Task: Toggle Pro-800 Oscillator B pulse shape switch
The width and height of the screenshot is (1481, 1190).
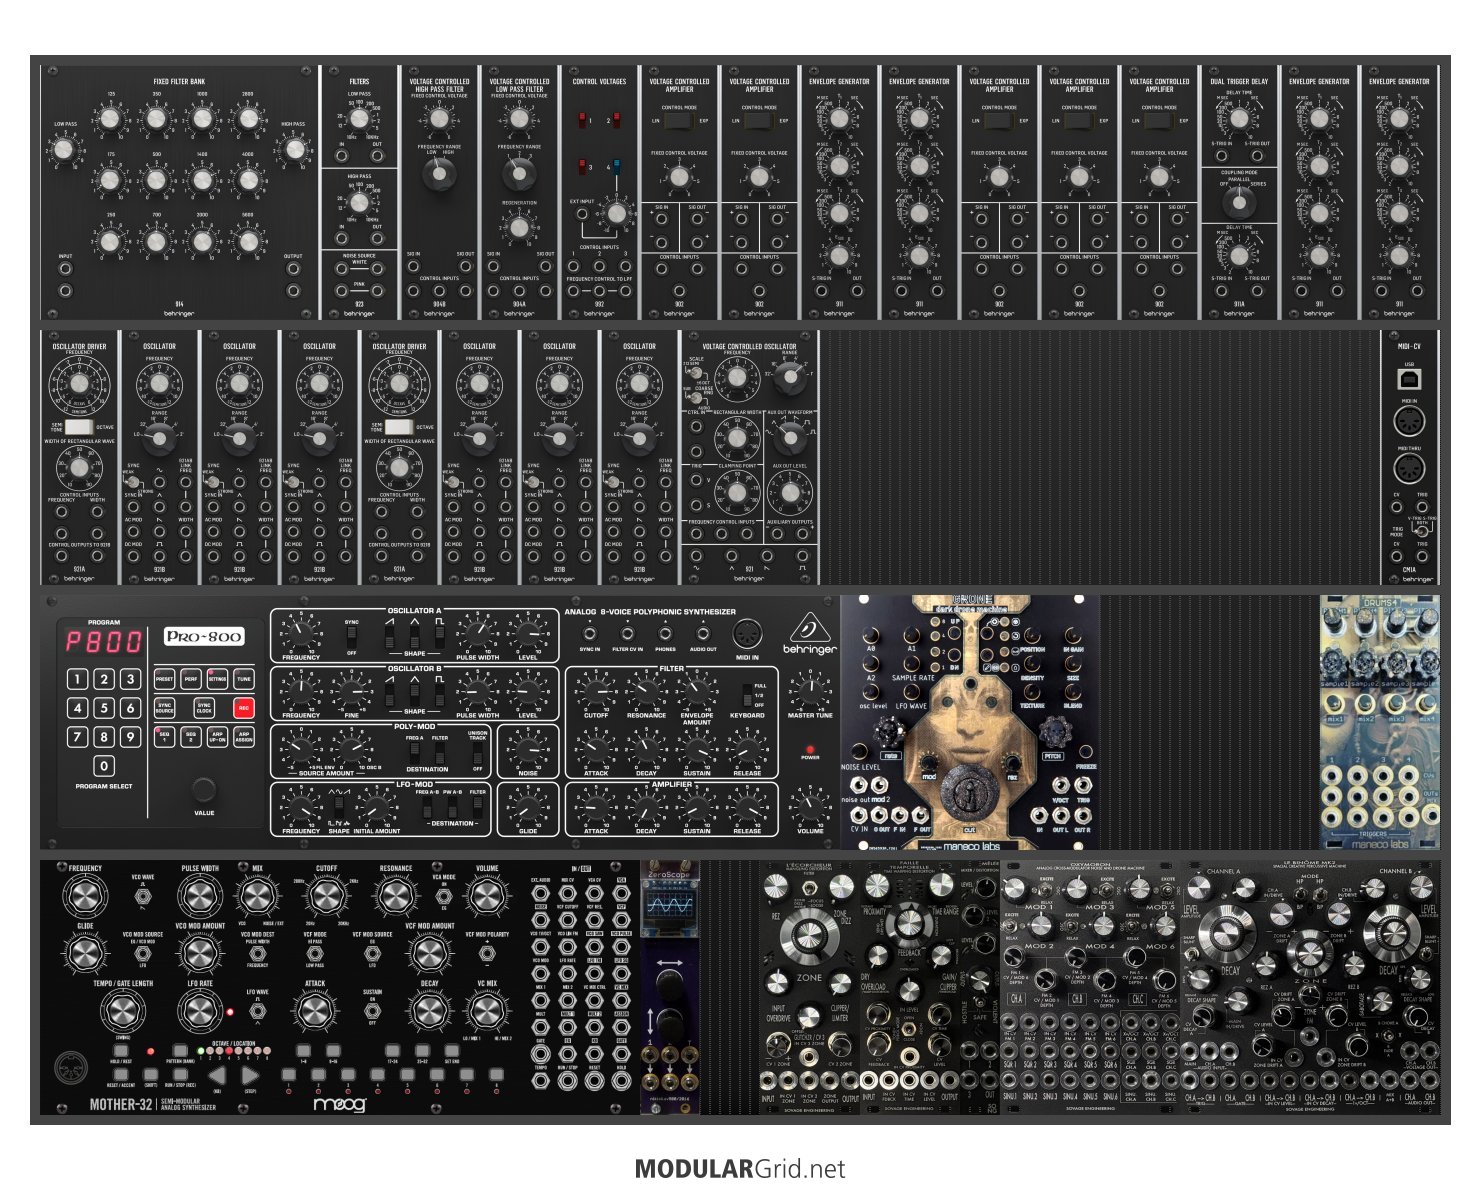Action: [x=440, y=694]
